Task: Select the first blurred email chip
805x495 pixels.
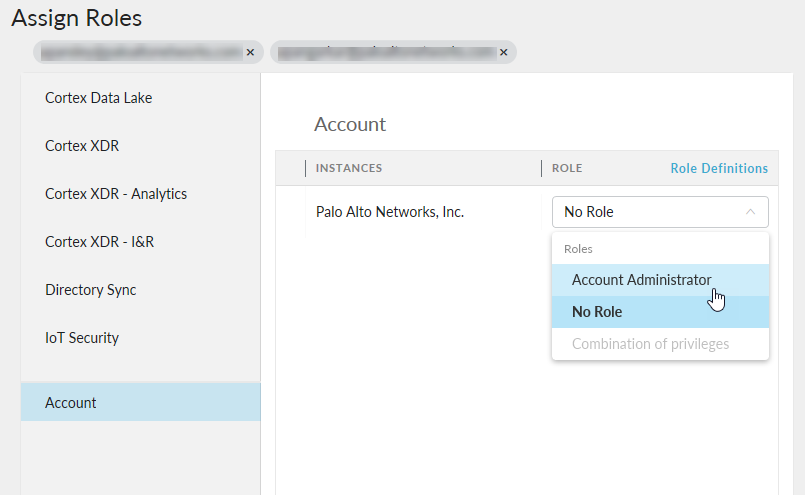Action: 140,52
